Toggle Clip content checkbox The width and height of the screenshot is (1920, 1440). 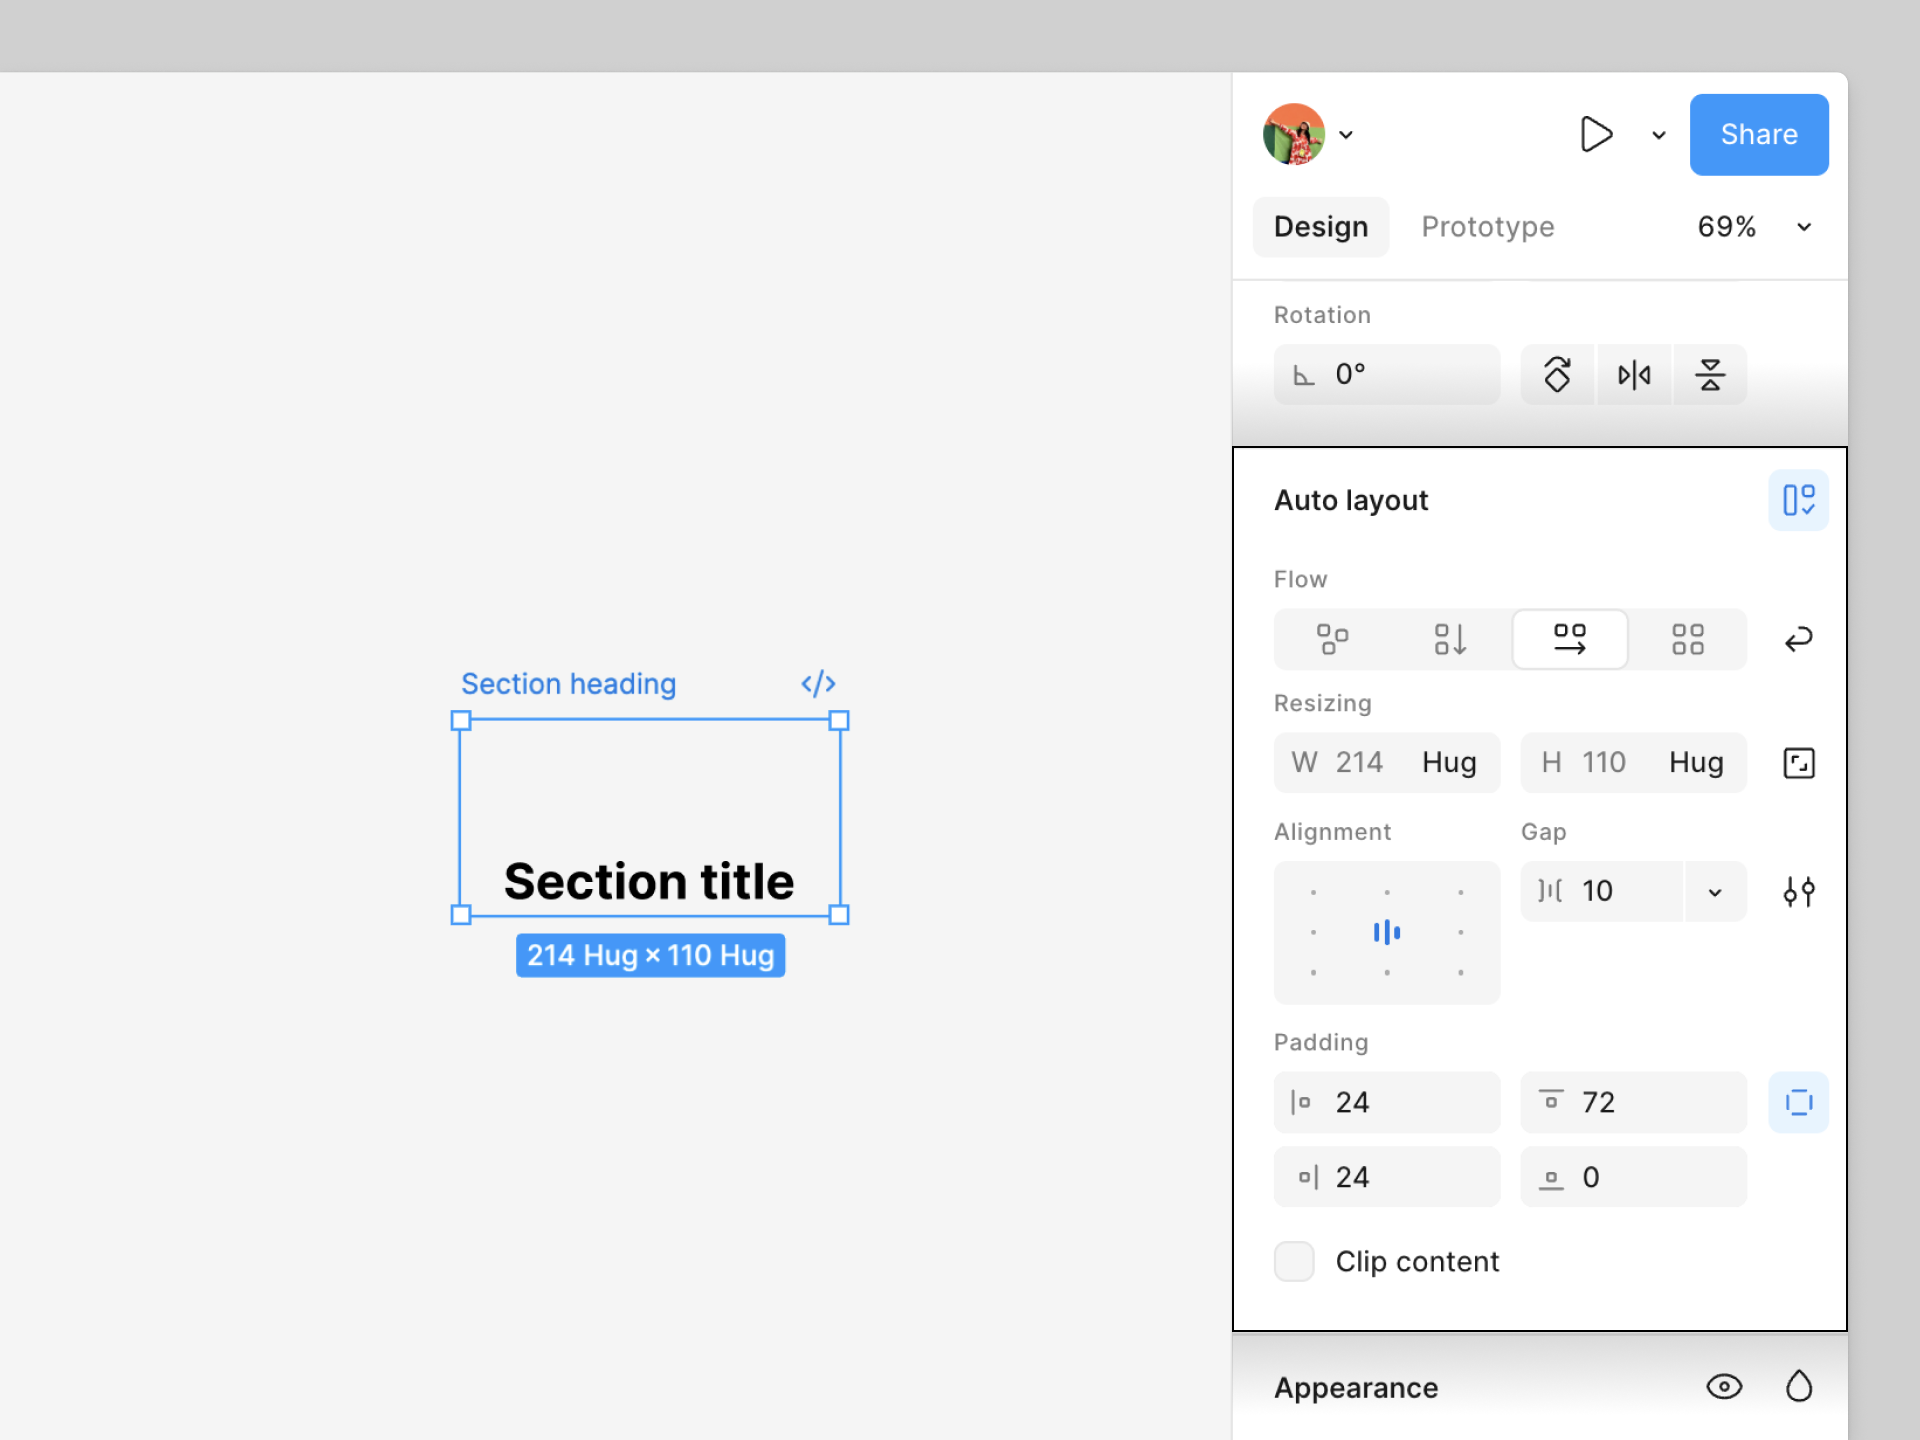pyautogui.click(x=1294, y=1261)
